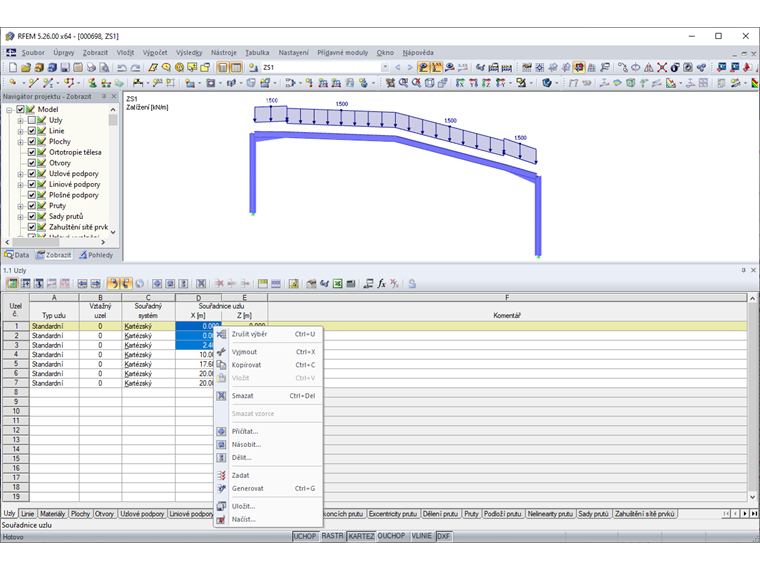The image size is (760, 570).
Task: Toggle the Uzlové podpory checkbox
Action: [x=32, y=173]
